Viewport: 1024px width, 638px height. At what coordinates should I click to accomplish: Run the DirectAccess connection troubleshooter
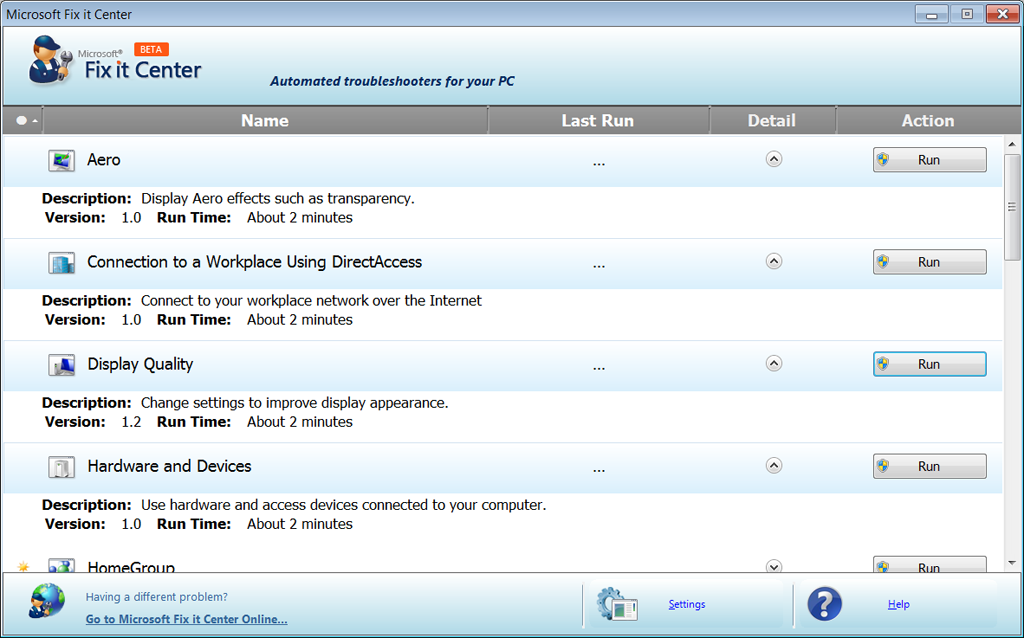click(x=930, y=262)
